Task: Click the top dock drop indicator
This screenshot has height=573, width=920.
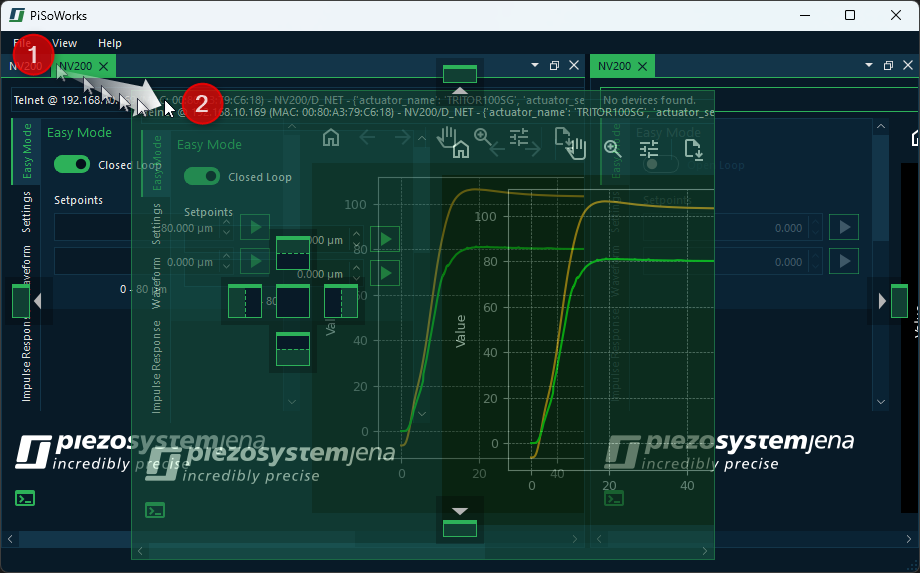Action: tap(460, 74)
